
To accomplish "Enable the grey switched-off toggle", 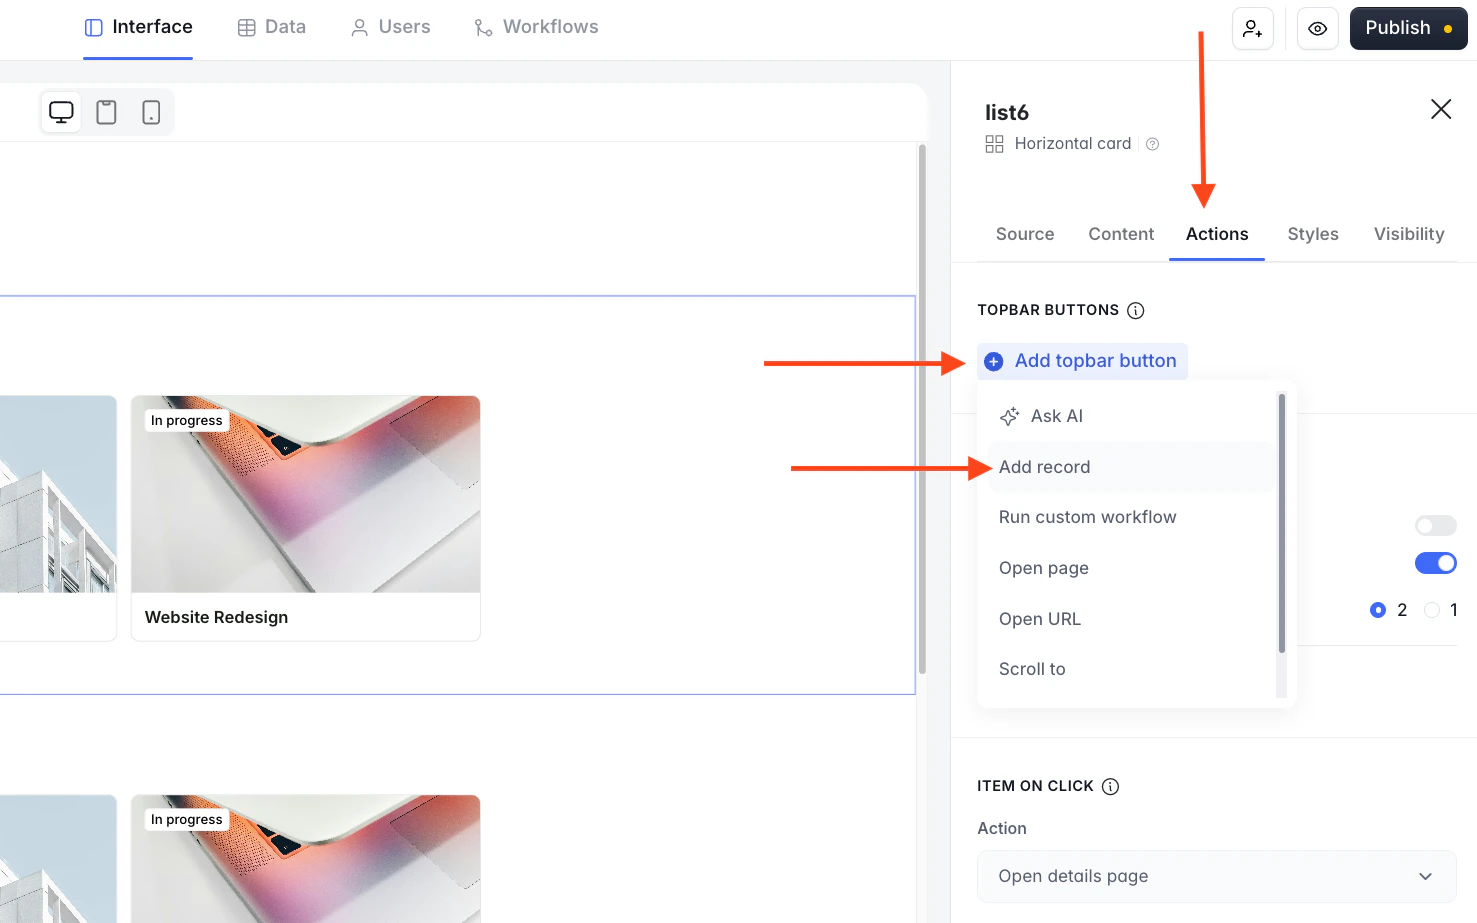I will pyautogui.click(x=1436, y=526).
